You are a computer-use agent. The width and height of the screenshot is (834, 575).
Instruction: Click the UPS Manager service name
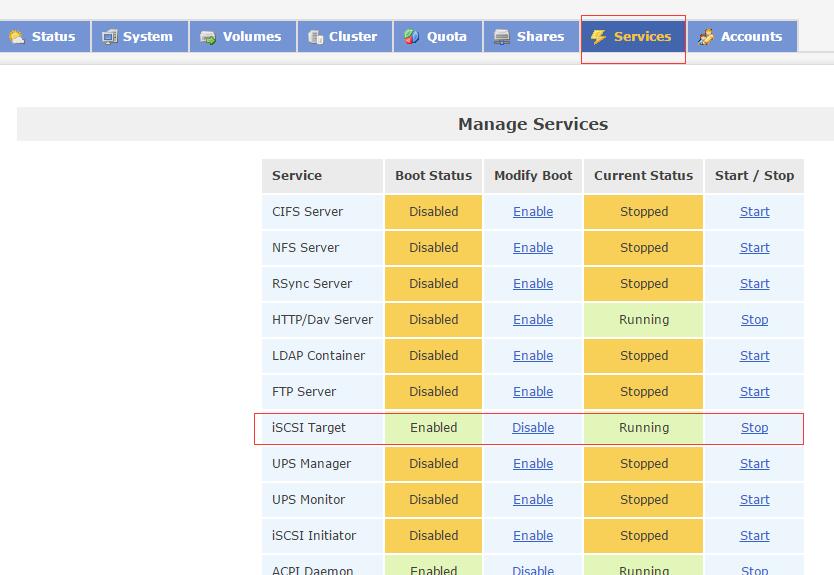click(311, 464)
